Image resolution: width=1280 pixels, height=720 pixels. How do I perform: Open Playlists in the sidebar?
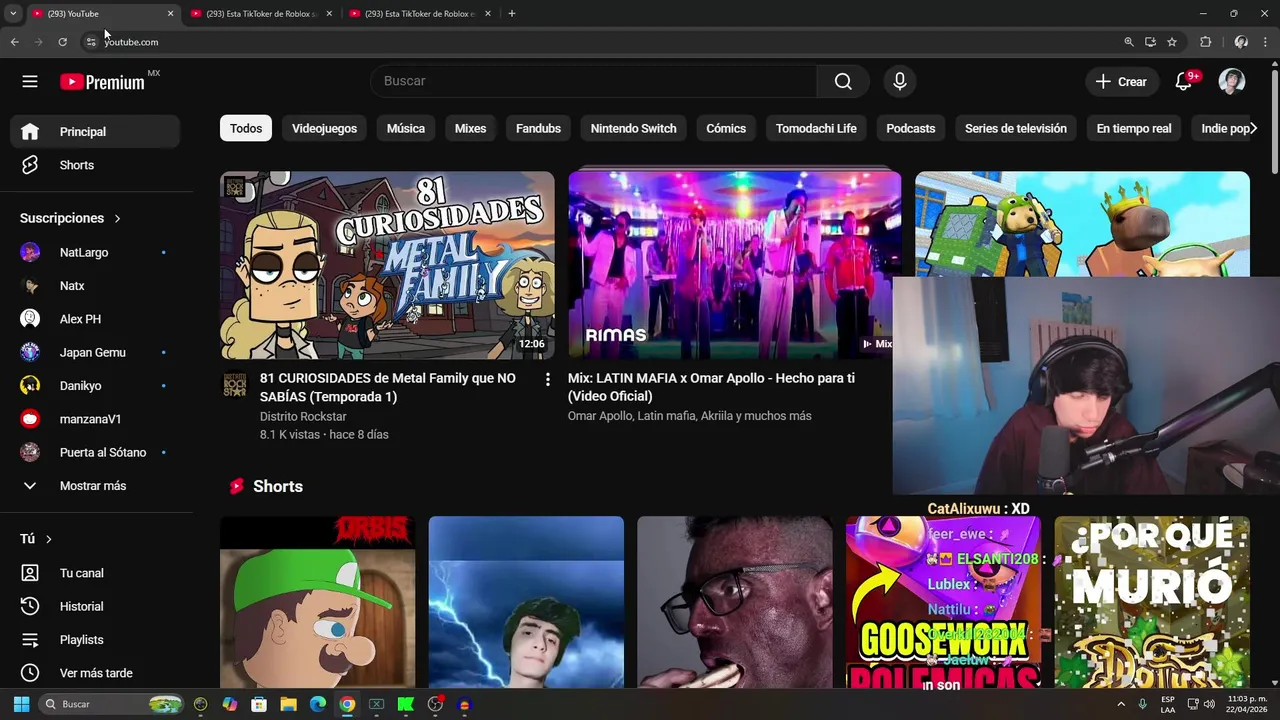tap(95, 640)
